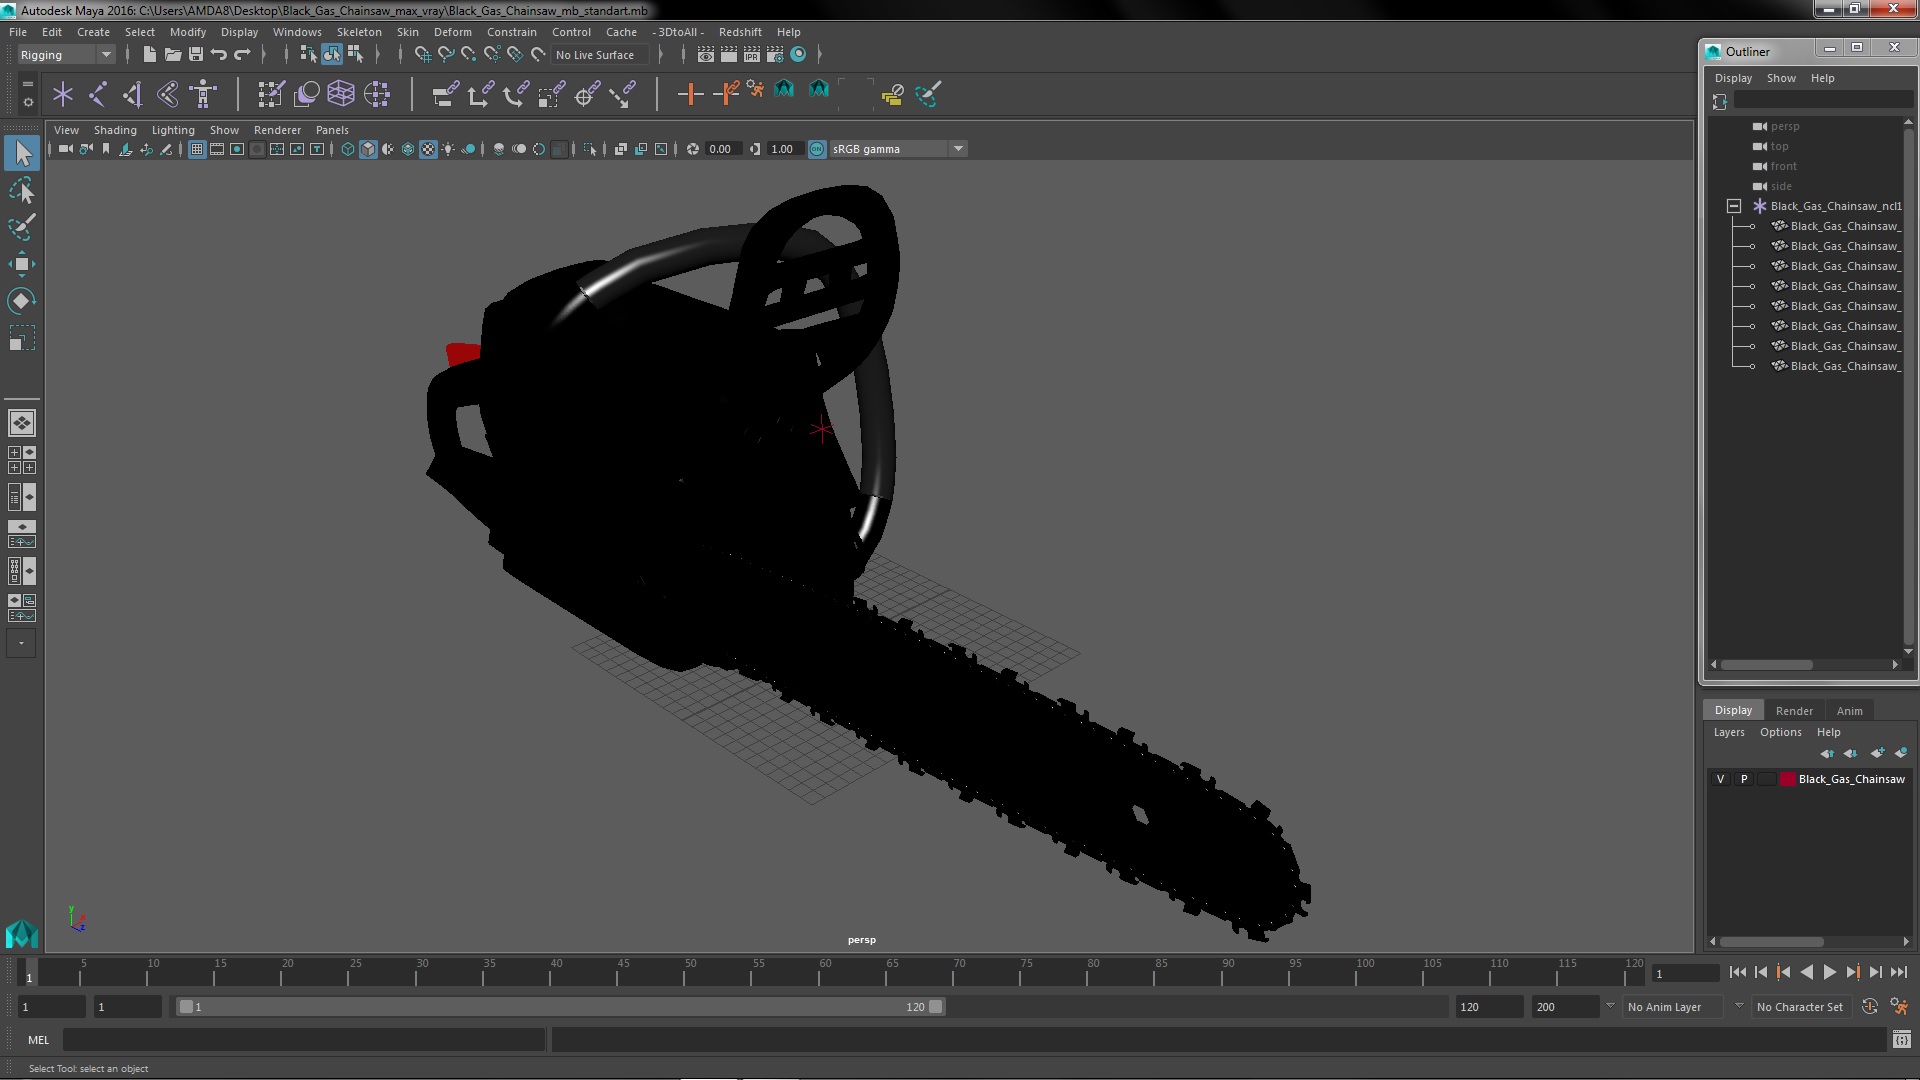
Task: Click the Create Lattice shelf icon
Action: 341,94
